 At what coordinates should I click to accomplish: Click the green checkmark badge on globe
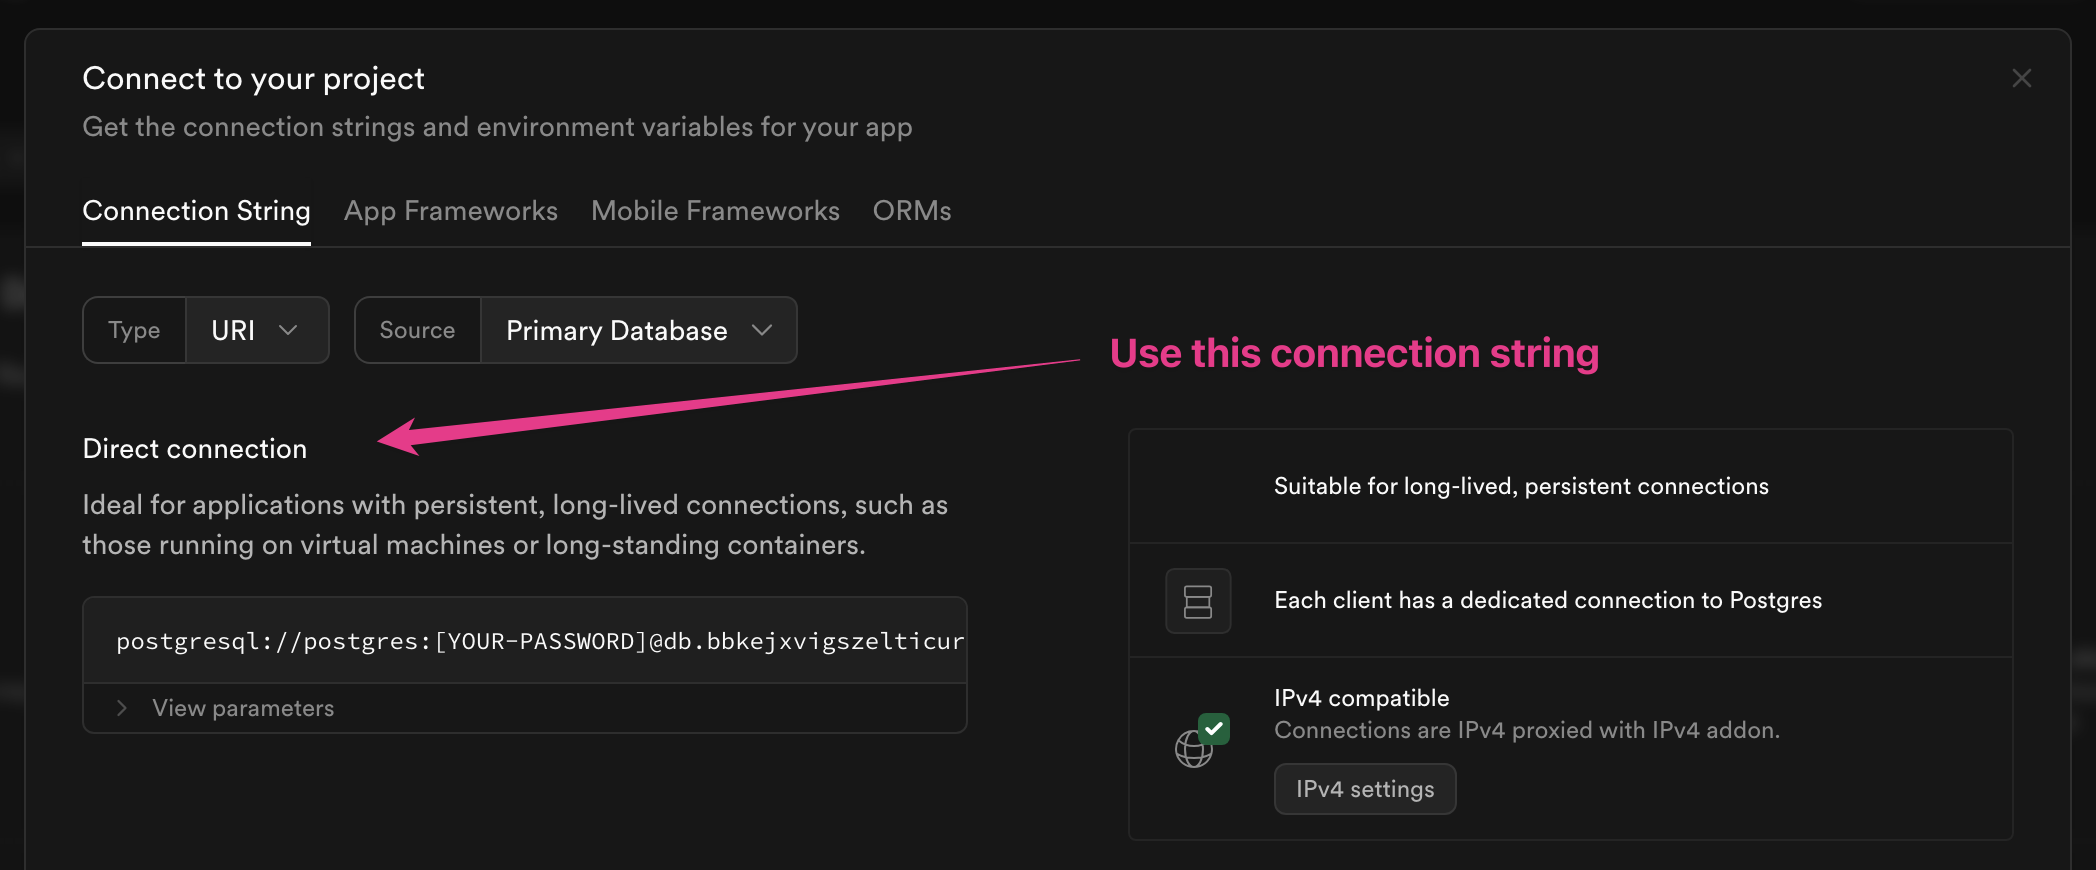coord(1214,728)
